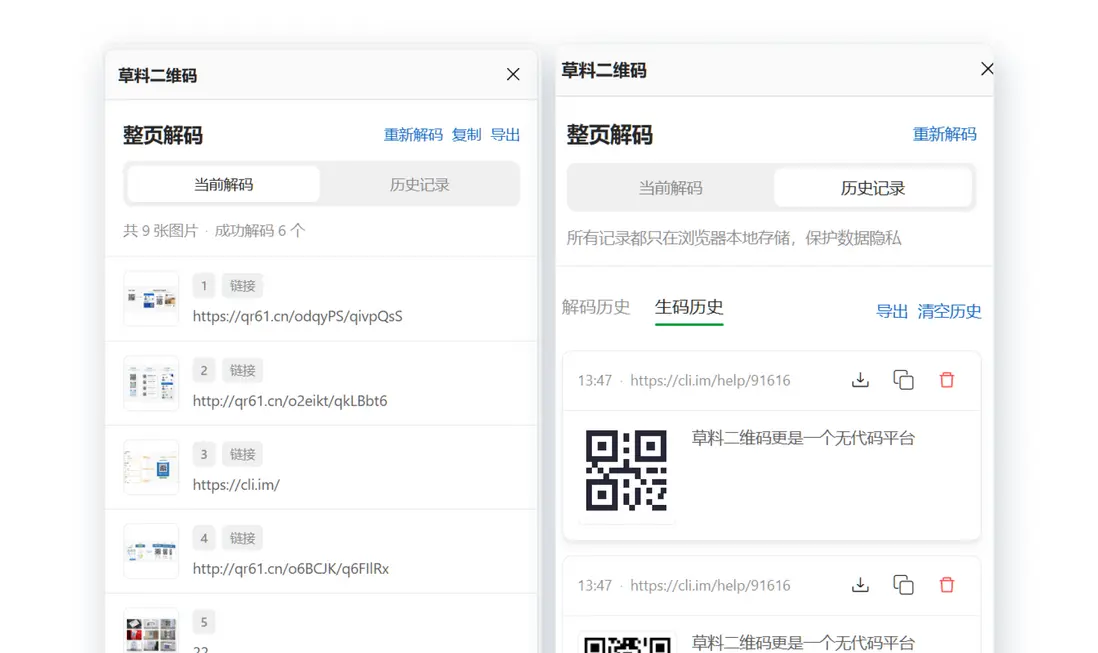The height and width of the screenshot is (653, 1098).
Task: Click the 链接 tag on result 4
Action: [242, 538]
